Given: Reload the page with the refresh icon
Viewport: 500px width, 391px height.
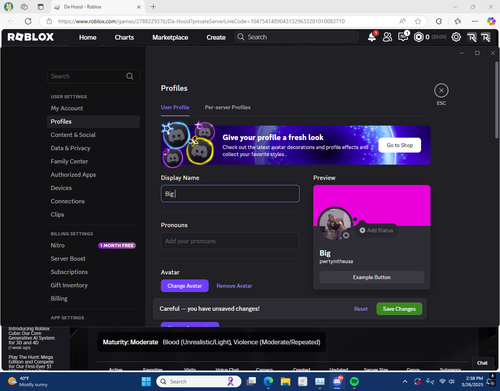Looking at the screenshot, I should click(28, 21).
